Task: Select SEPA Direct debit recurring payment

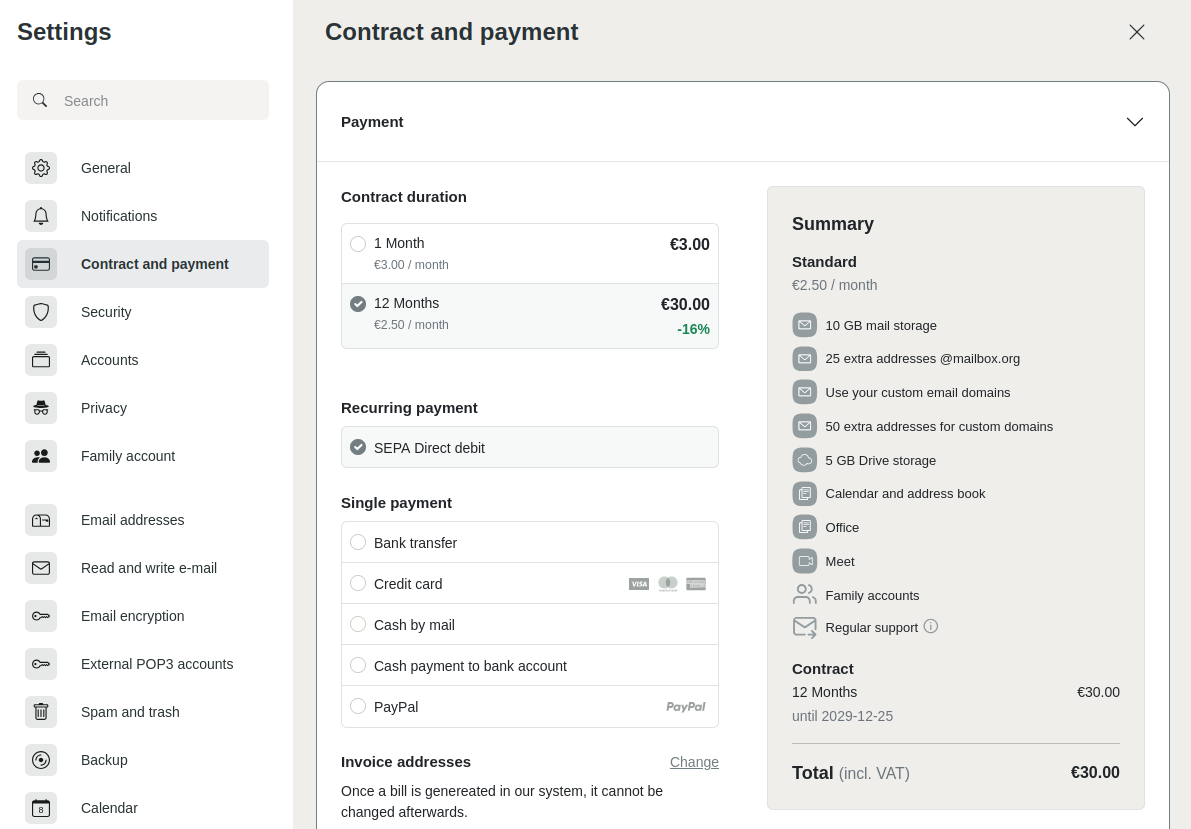Action: [x=358, y=447]
